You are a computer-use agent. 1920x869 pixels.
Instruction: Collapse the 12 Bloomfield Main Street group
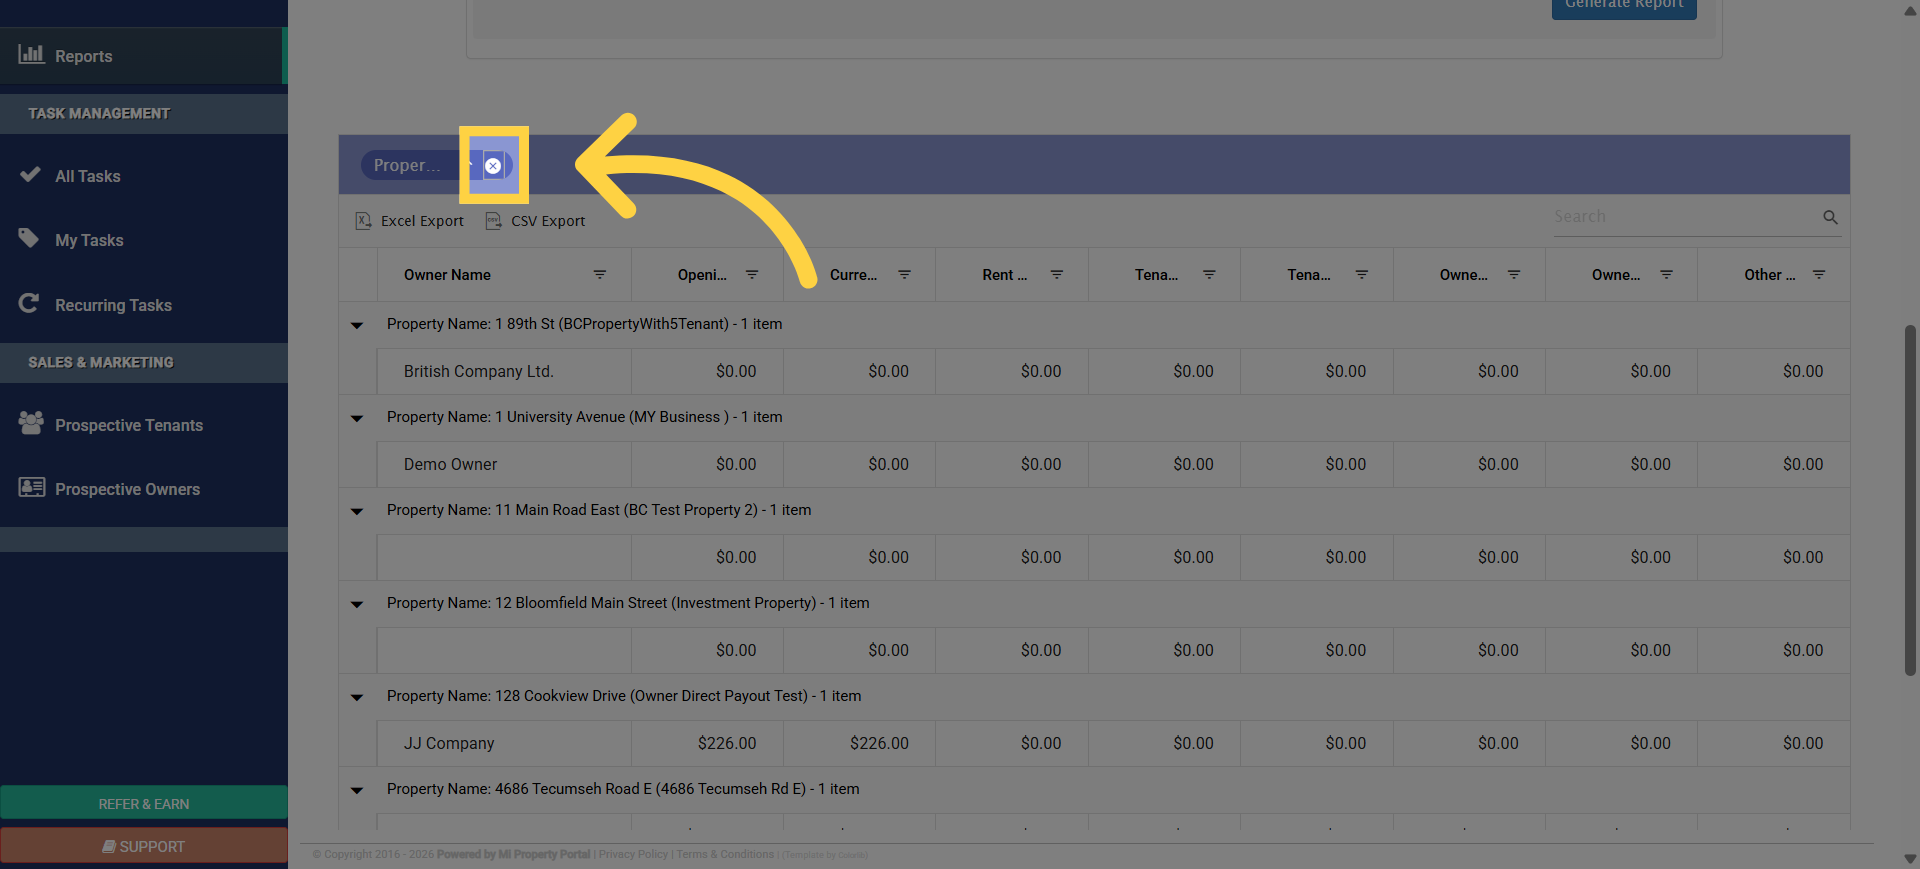tap(357, 604)
